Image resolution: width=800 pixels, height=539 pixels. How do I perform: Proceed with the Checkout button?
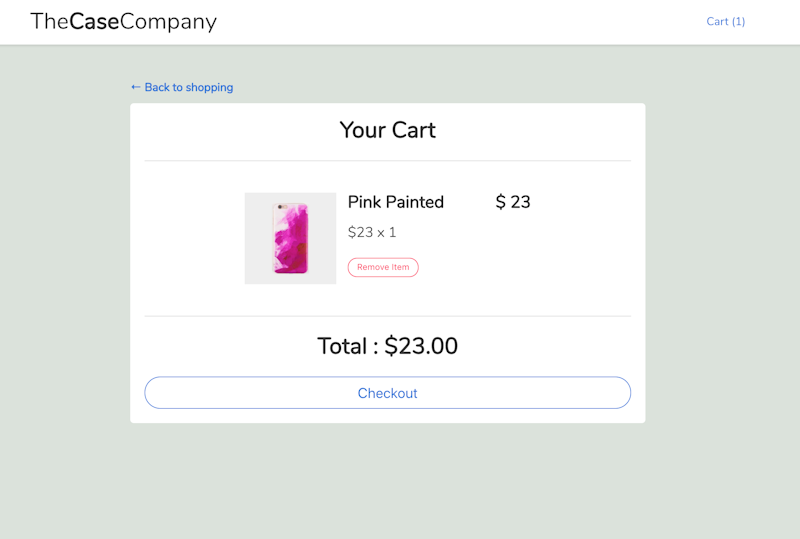click(x=388, y=393)
